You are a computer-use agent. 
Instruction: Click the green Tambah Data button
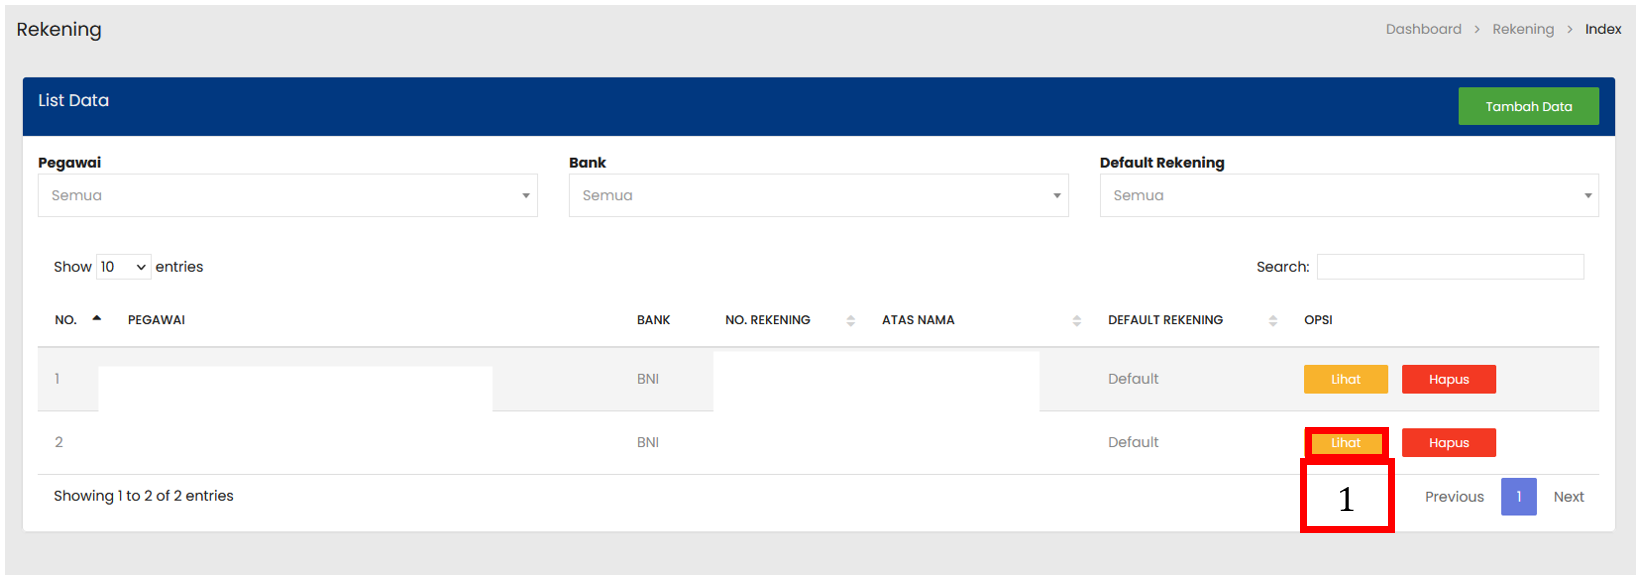(1527, 106)
